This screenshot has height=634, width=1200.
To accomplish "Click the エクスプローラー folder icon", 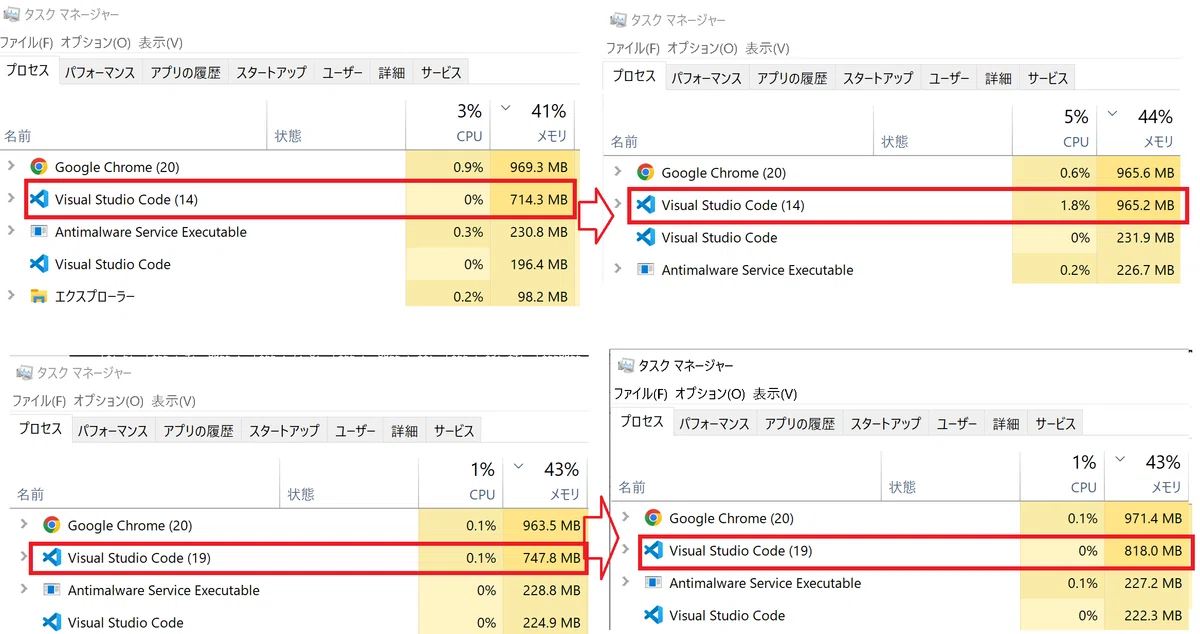I will tap(39, 296).
